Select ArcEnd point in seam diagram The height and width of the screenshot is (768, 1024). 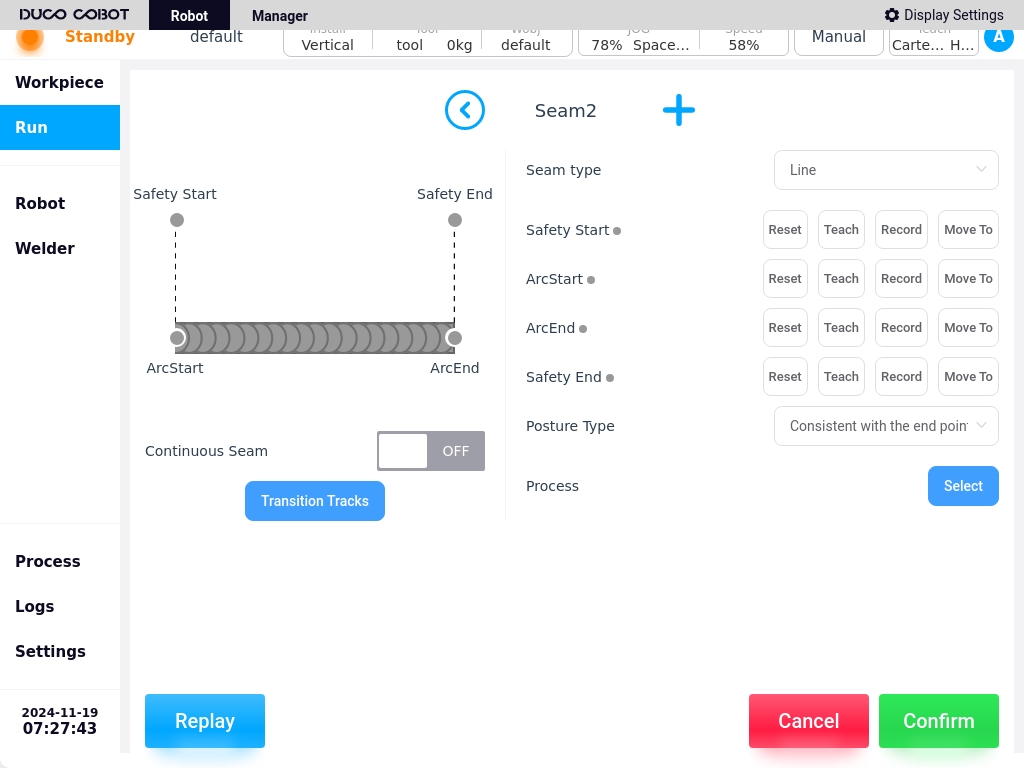point(454,338)
